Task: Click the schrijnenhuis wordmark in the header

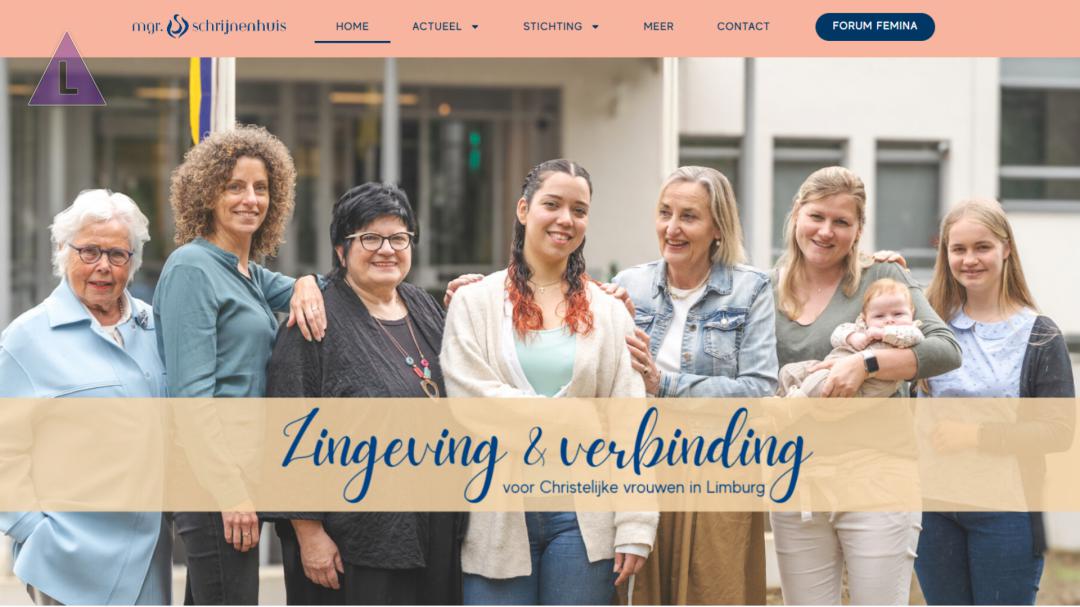Action: pos(239,27)
